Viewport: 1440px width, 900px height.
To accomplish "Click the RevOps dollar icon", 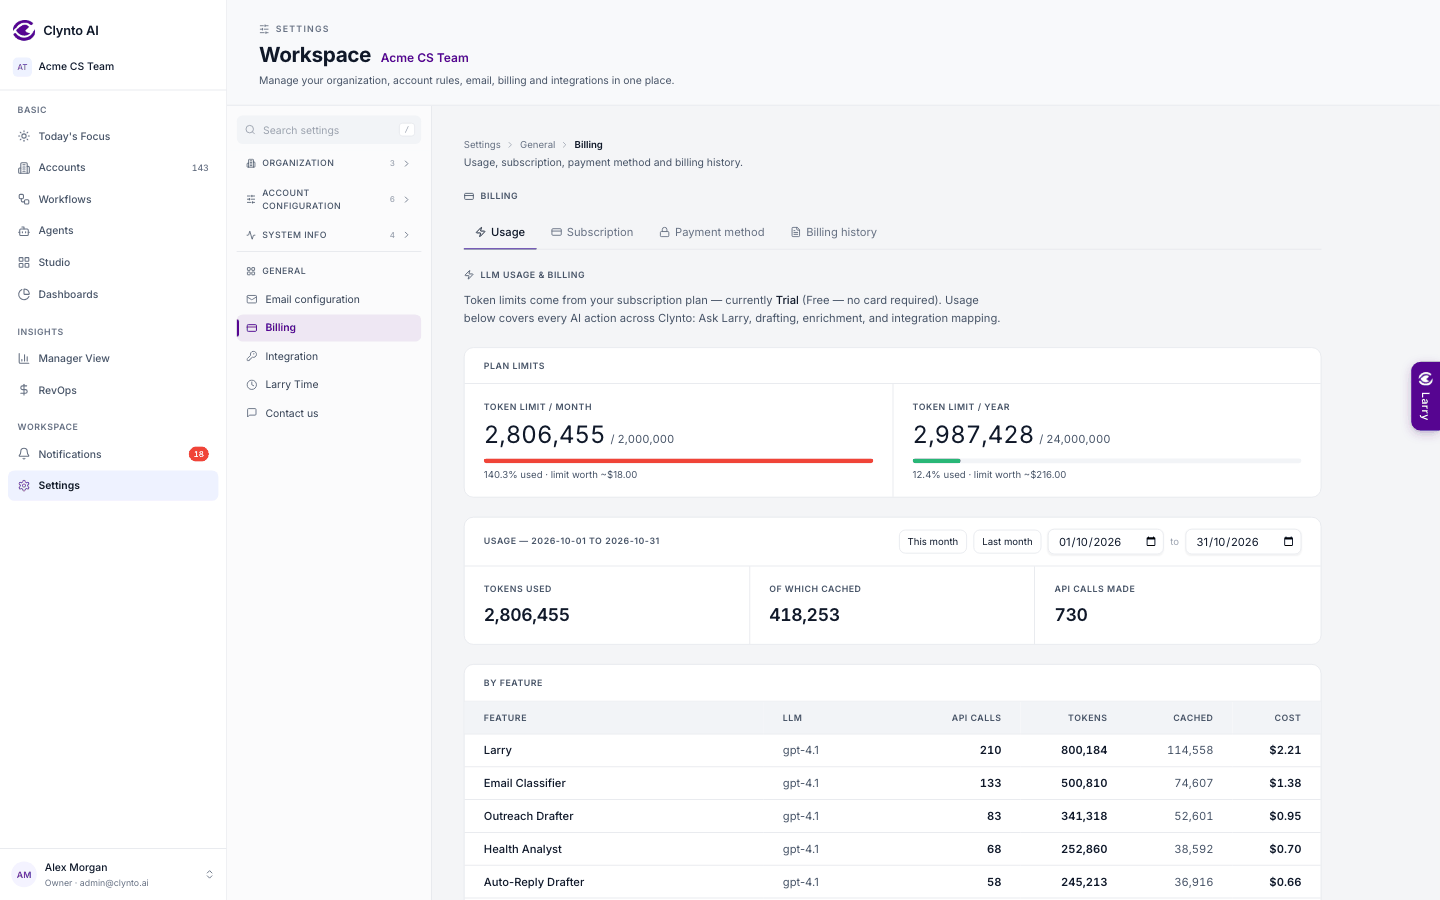I will (24, 390).
